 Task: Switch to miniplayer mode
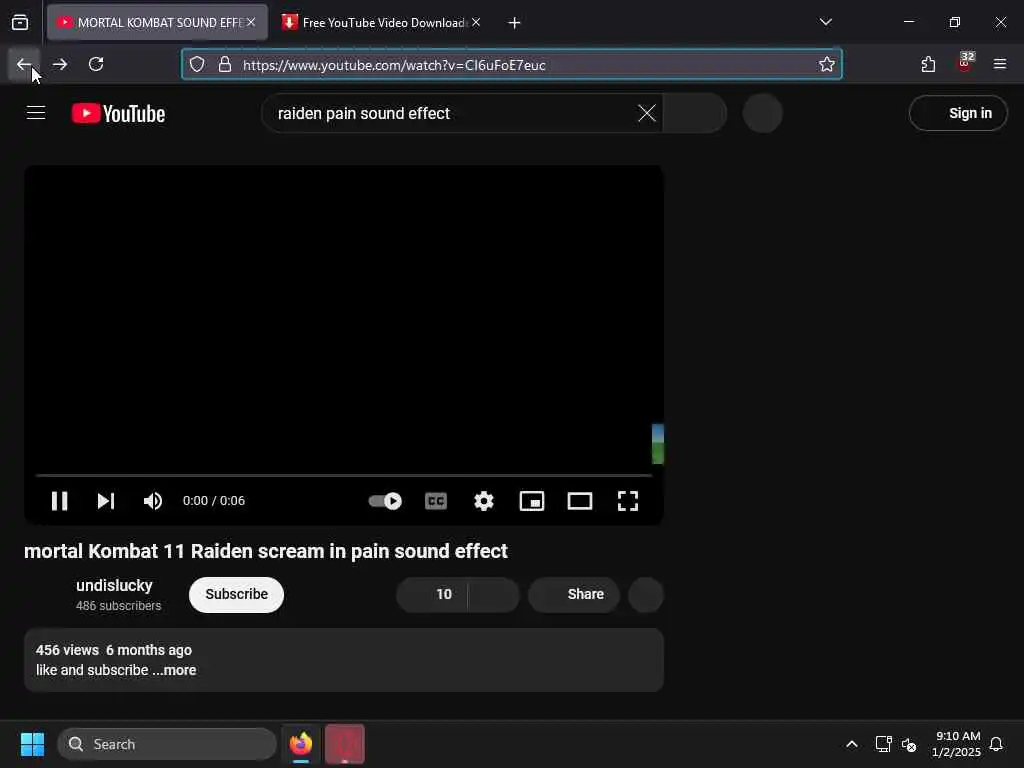coord(532,501)
